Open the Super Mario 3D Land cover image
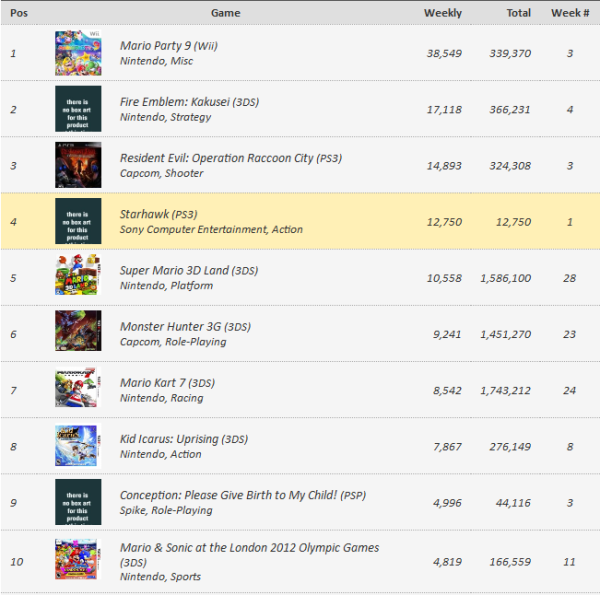This screenshot has height=595, width=600. pos(78,277)
